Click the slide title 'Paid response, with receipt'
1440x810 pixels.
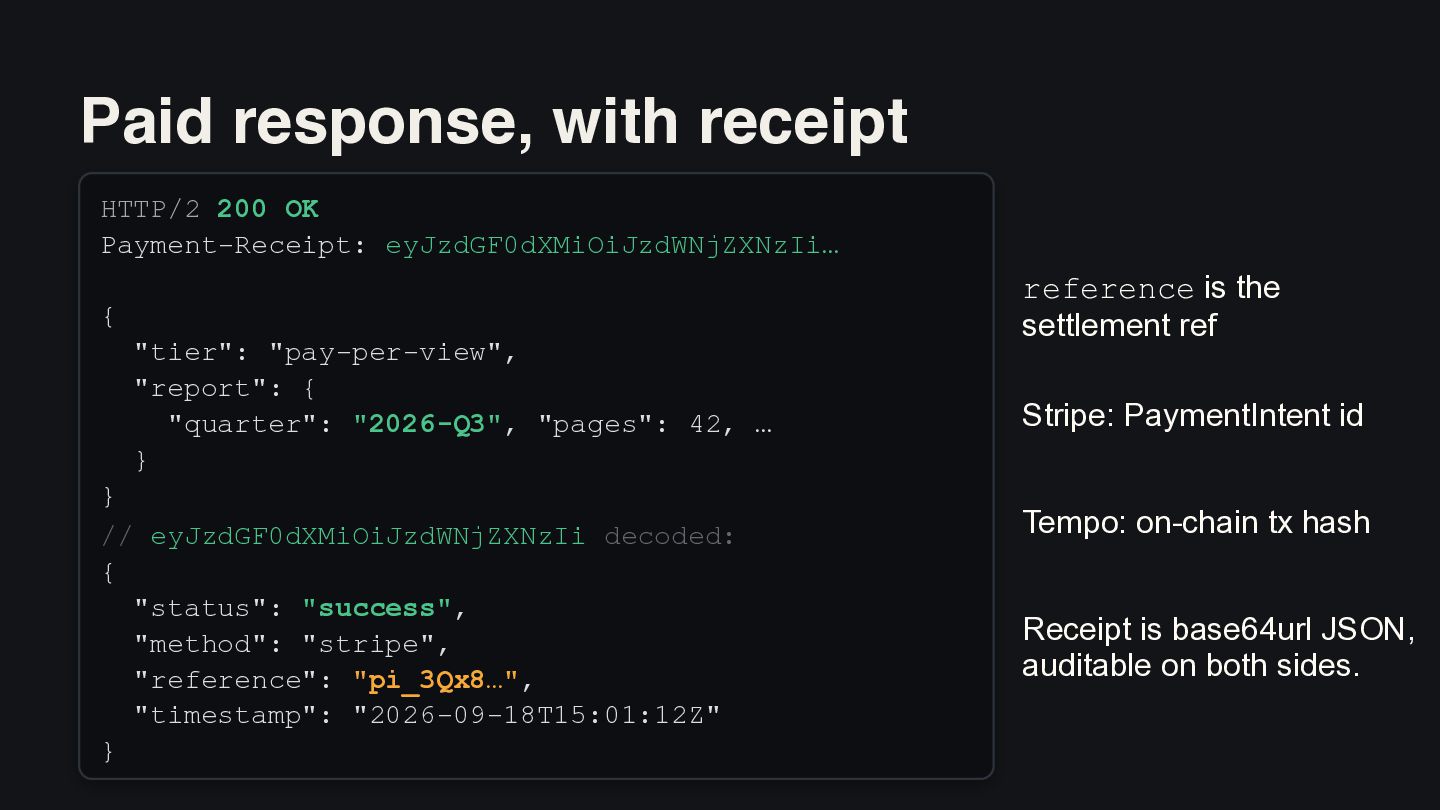pyautogui.click(x=494, y=121)
